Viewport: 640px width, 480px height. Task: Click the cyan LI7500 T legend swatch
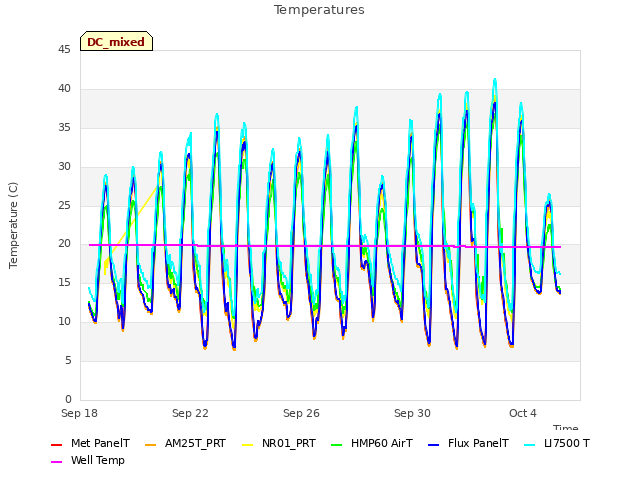pos(529,444)
